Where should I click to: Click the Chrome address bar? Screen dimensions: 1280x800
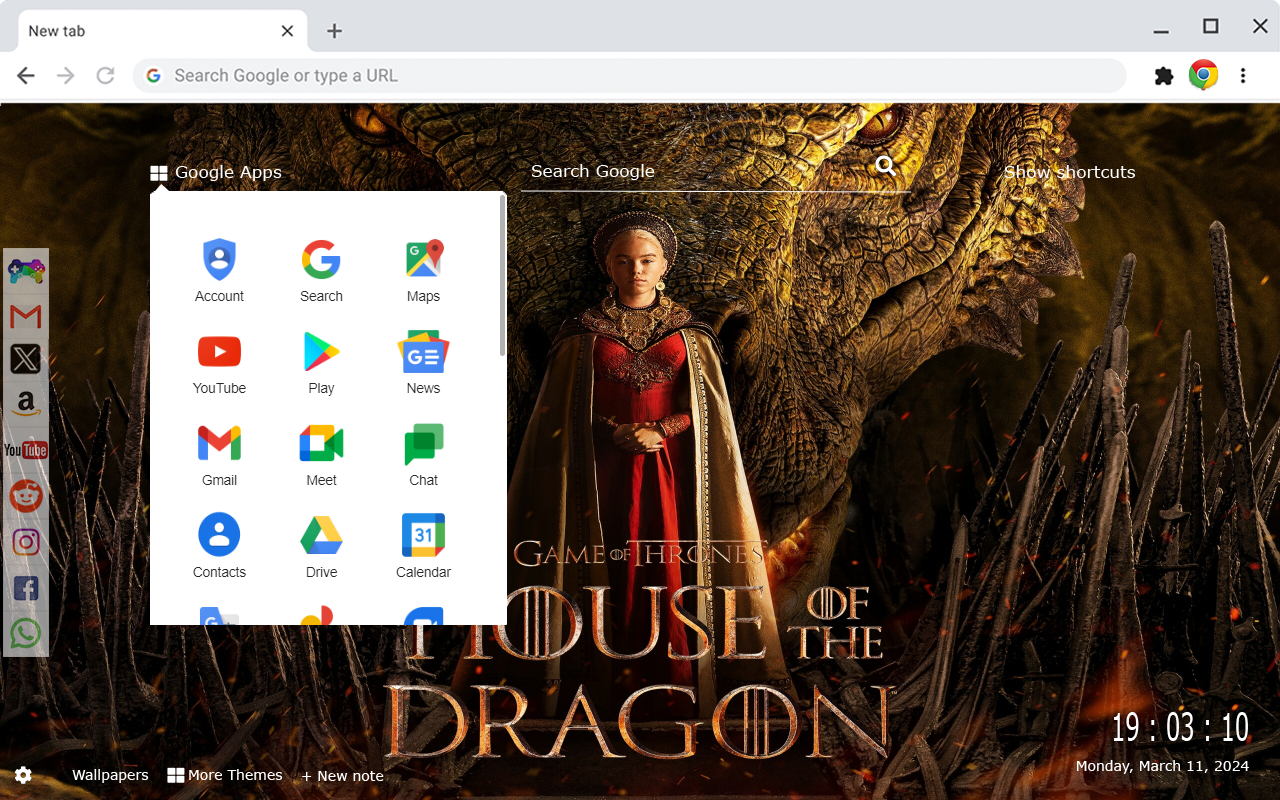[630, 76]
